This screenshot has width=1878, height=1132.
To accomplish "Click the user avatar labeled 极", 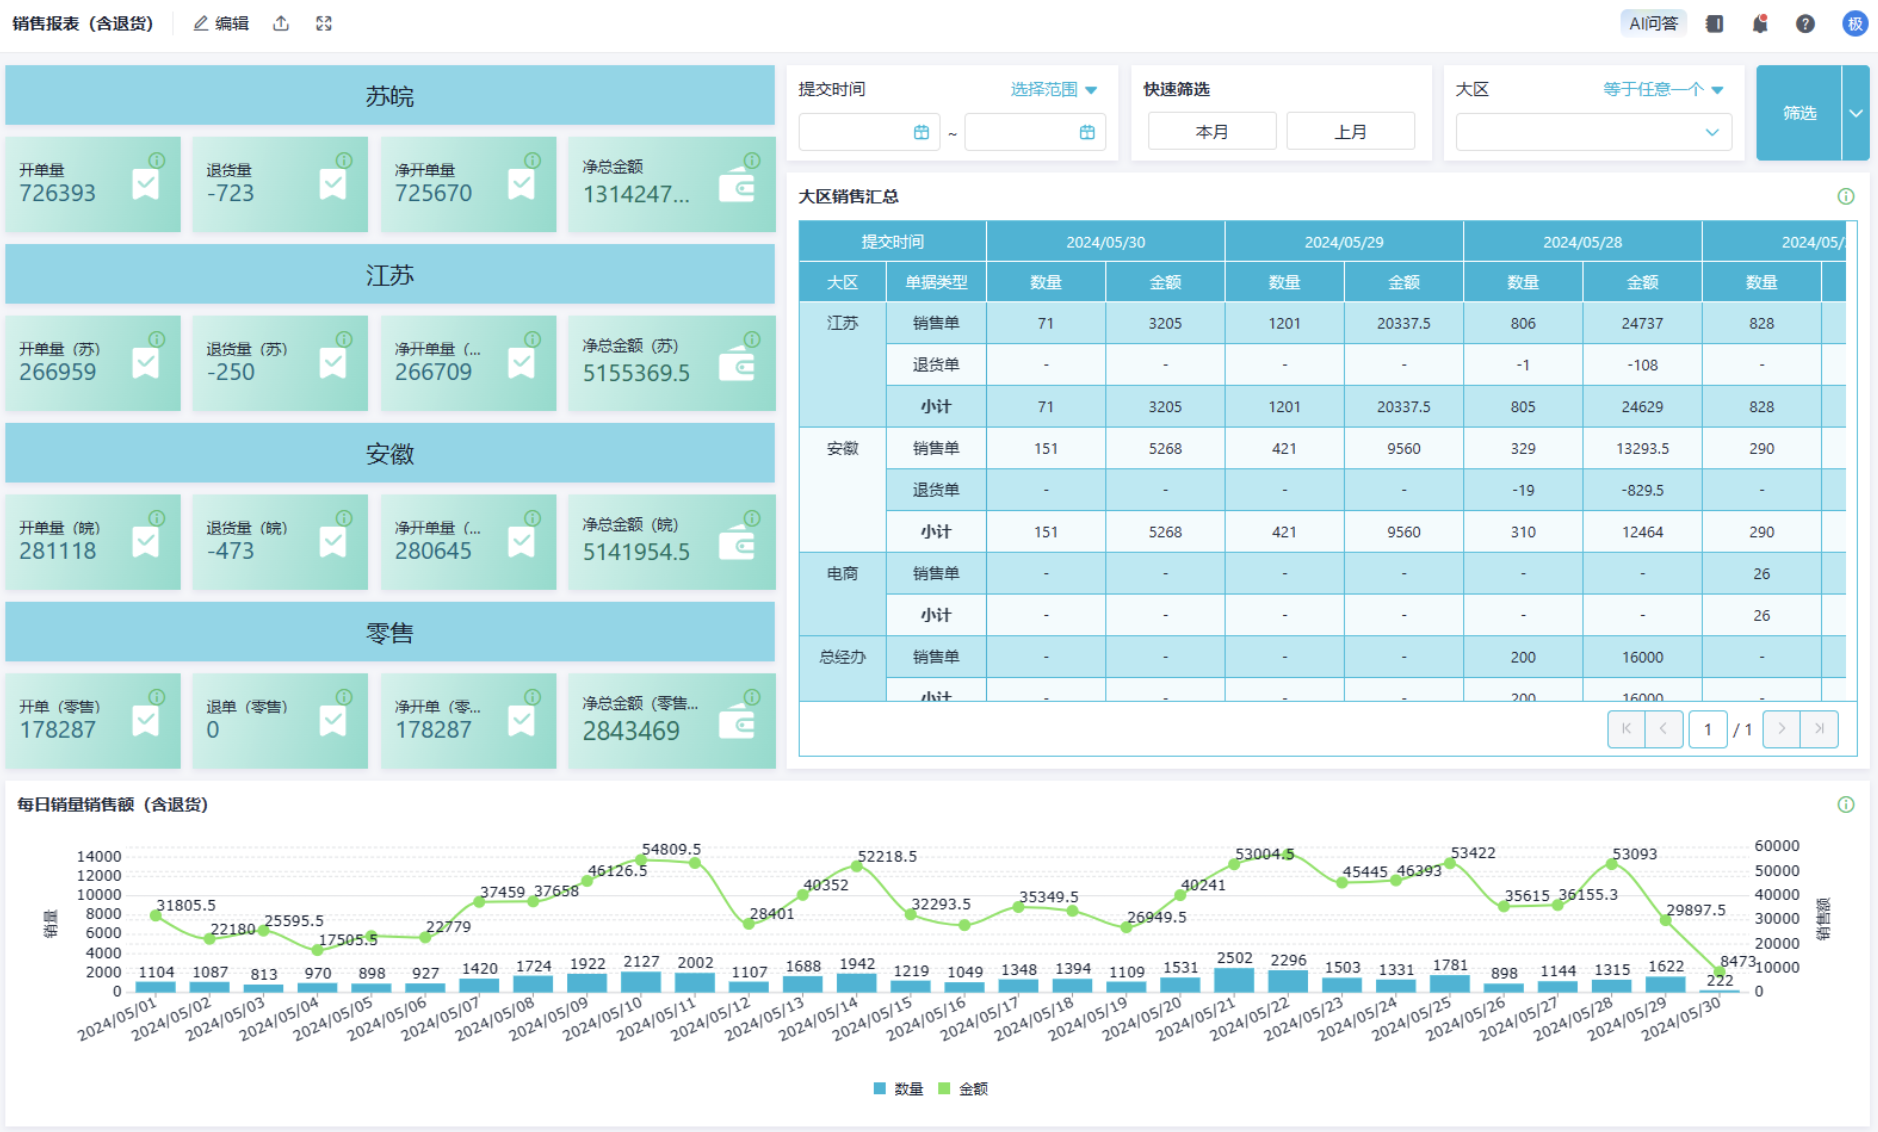I will [1855, 23].
